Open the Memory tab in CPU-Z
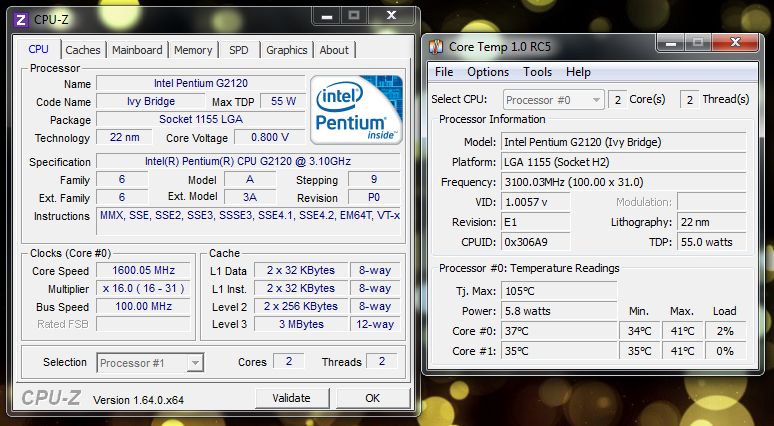 (193, 50)
